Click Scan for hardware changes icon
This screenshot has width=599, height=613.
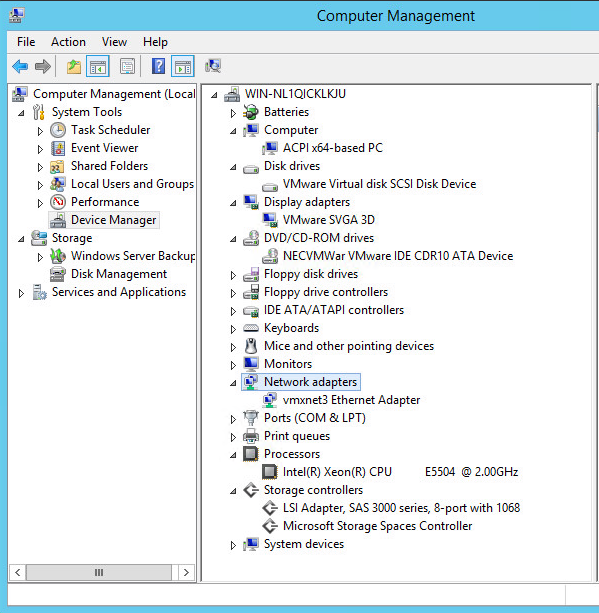click(x=213, y=66)
